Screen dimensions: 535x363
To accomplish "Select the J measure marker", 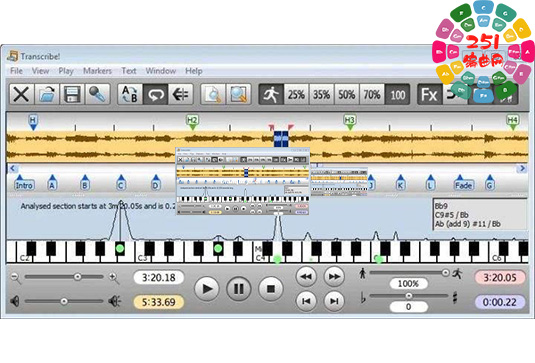I will click(x=371, y=184).
